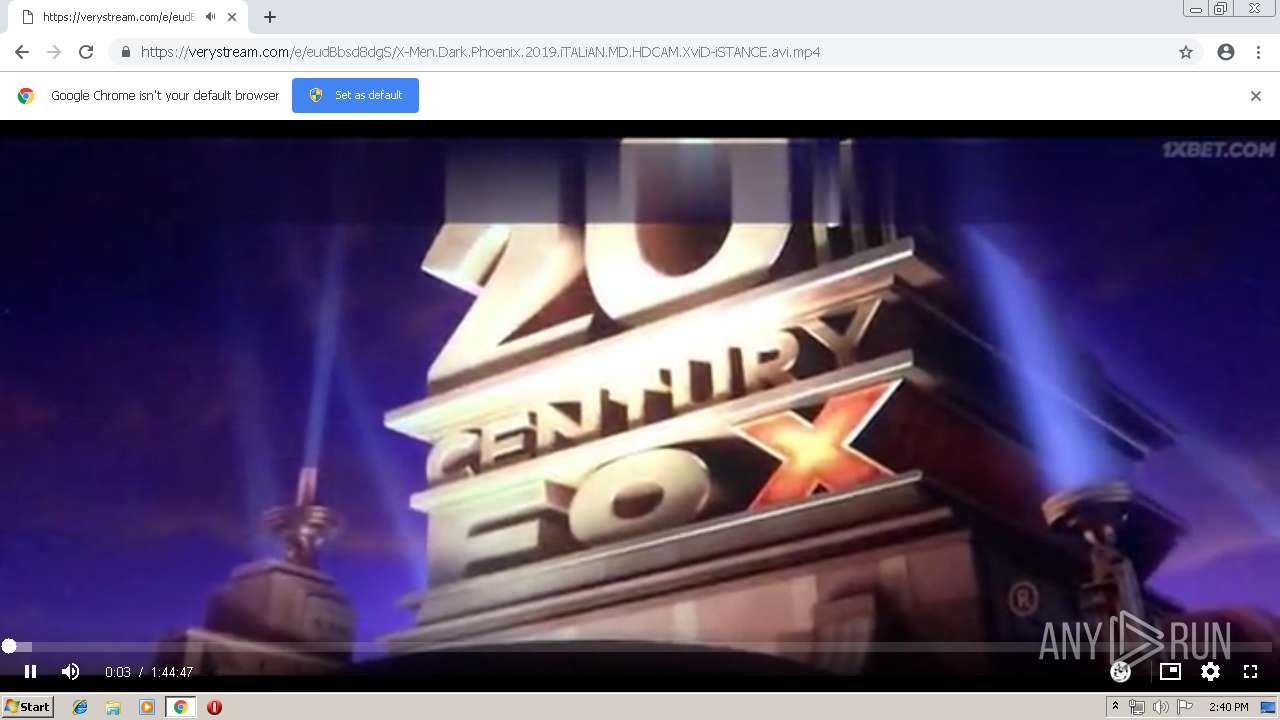Click the round globe icon in player controls
Viewport: 1280px width, 720px height.
point(1121,672)
